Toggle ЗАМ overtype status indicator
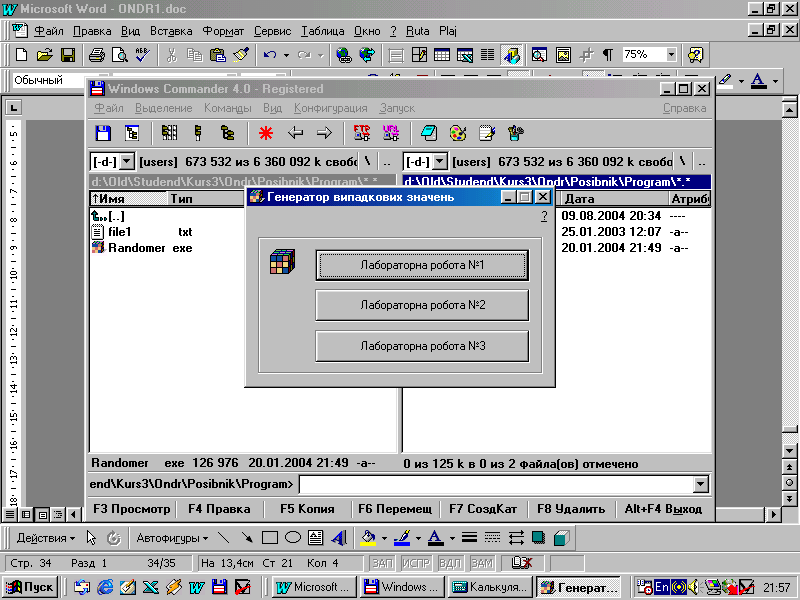The height and width of the screenshot is (600, 800). 482,563
